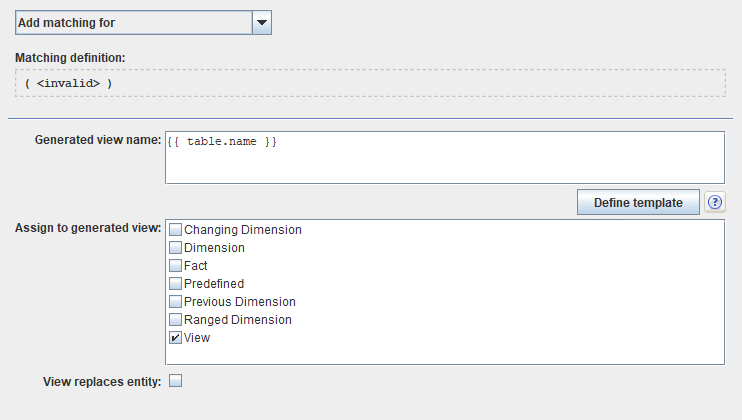Click the 'Assign to generated view:' label
Viewport: 742px width, 420px height.
coord(88,229)
